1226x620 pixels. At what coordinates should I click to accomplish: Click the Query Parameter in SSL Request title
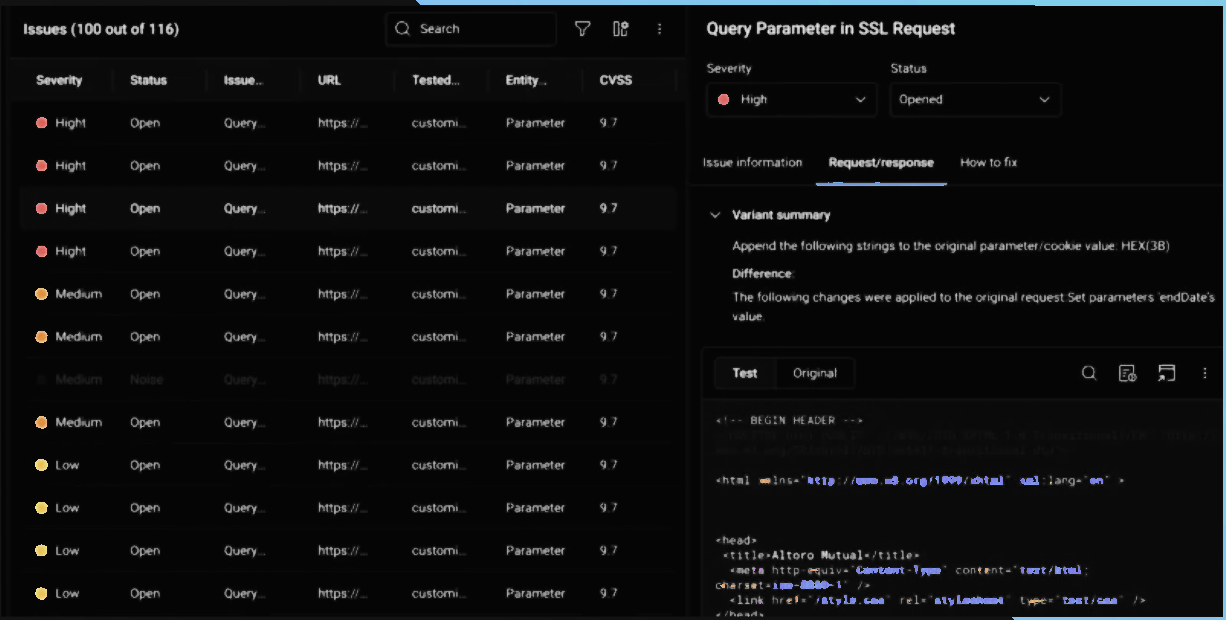pos(831,29)
